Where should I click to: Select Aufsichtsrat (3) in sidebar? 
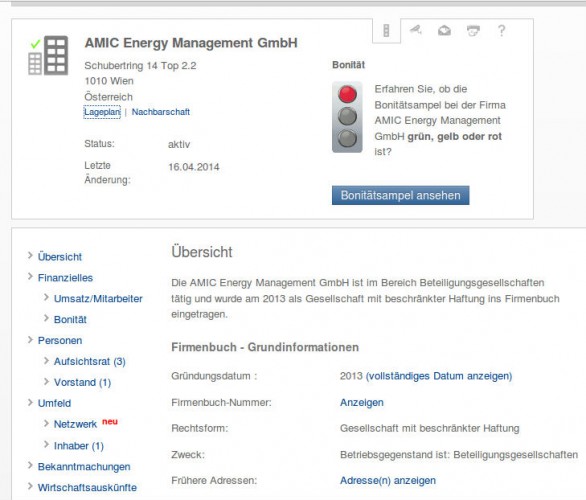tap(90, 361)
